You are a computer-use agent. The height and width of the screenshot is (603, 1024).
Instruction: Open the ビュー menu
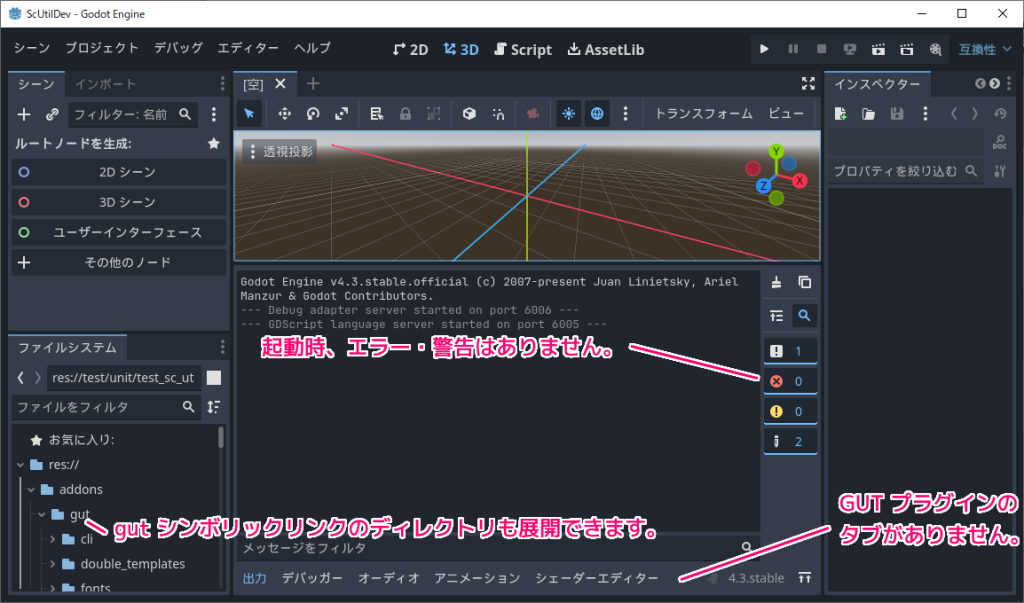pos(786,114)
